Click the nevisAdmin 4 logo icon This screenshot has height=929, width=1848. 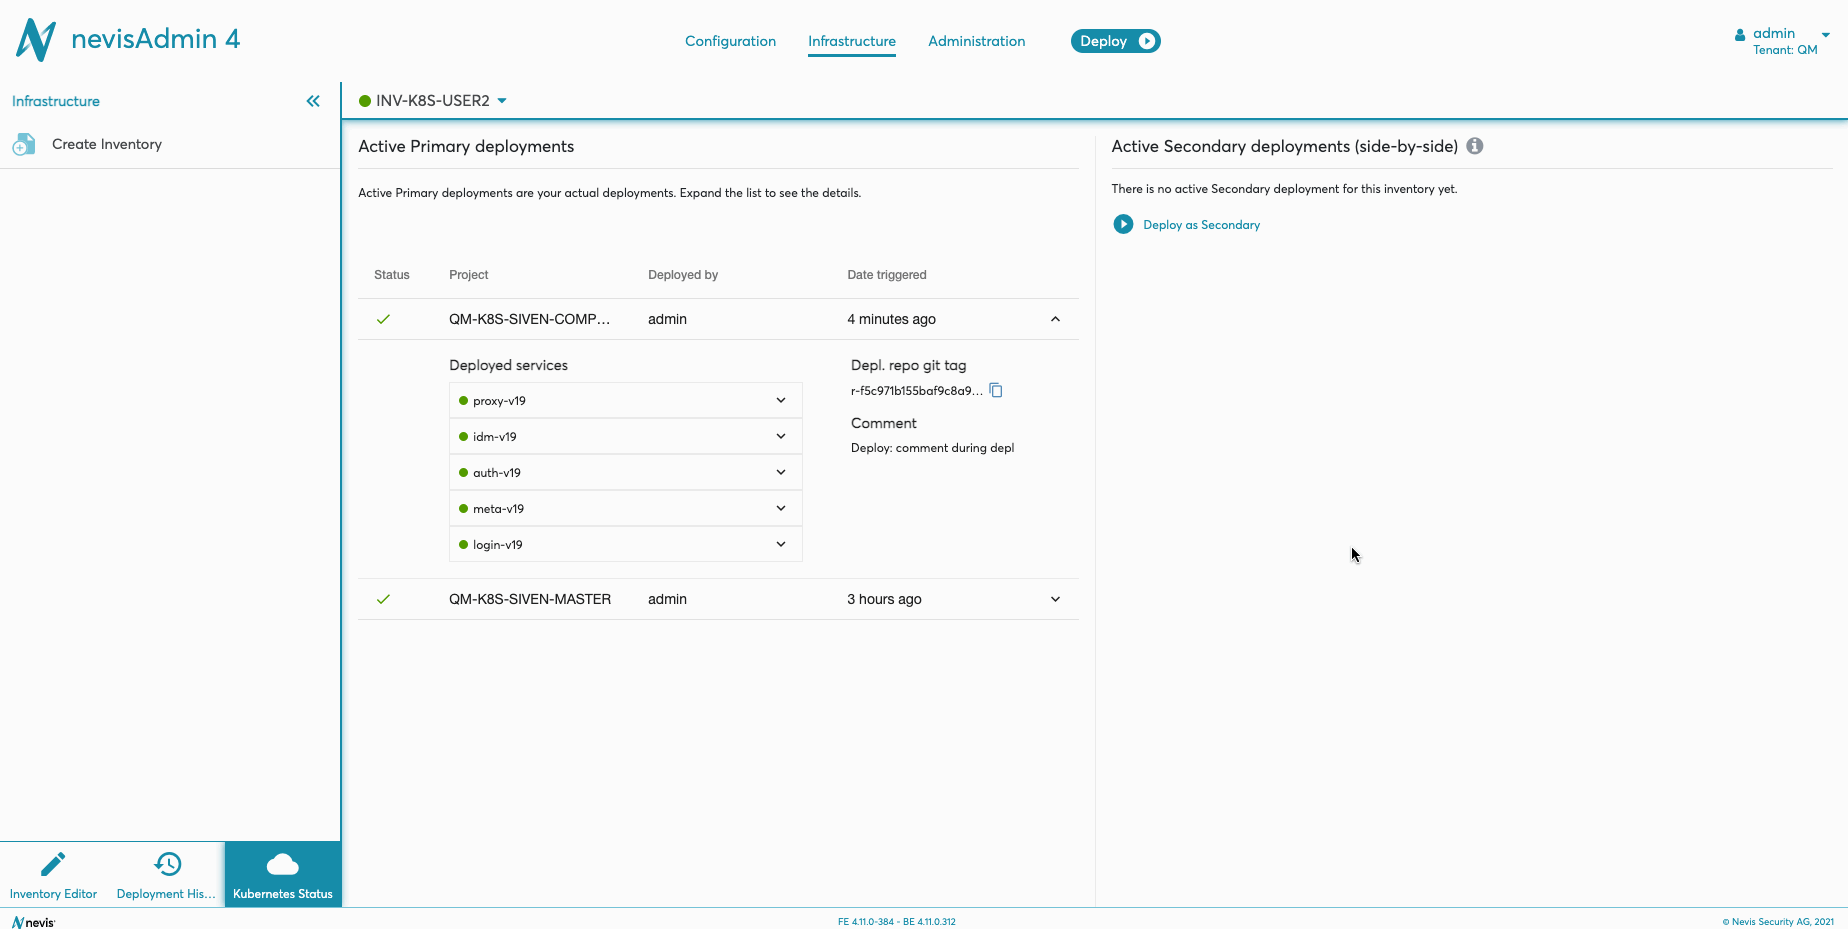pyautogui.click(x=36, y=40)
